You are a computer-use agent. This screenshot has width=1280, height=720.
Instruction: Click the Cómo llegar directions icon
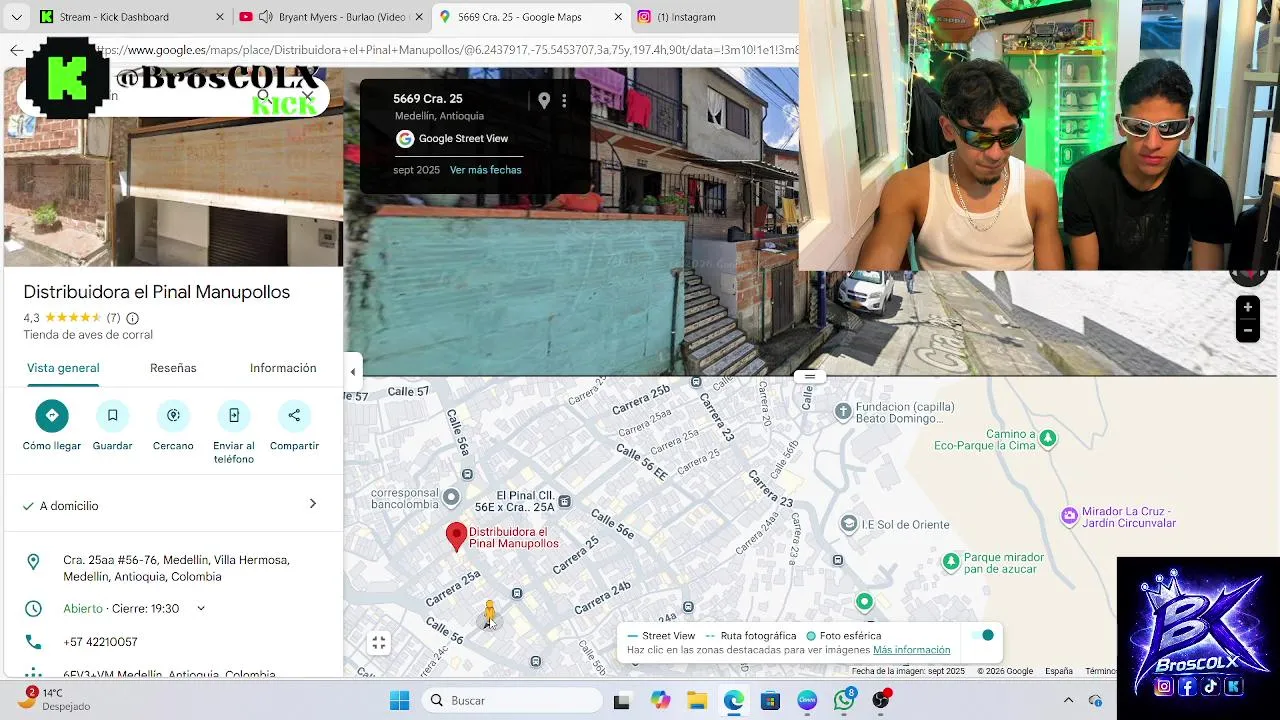(52, 415)
